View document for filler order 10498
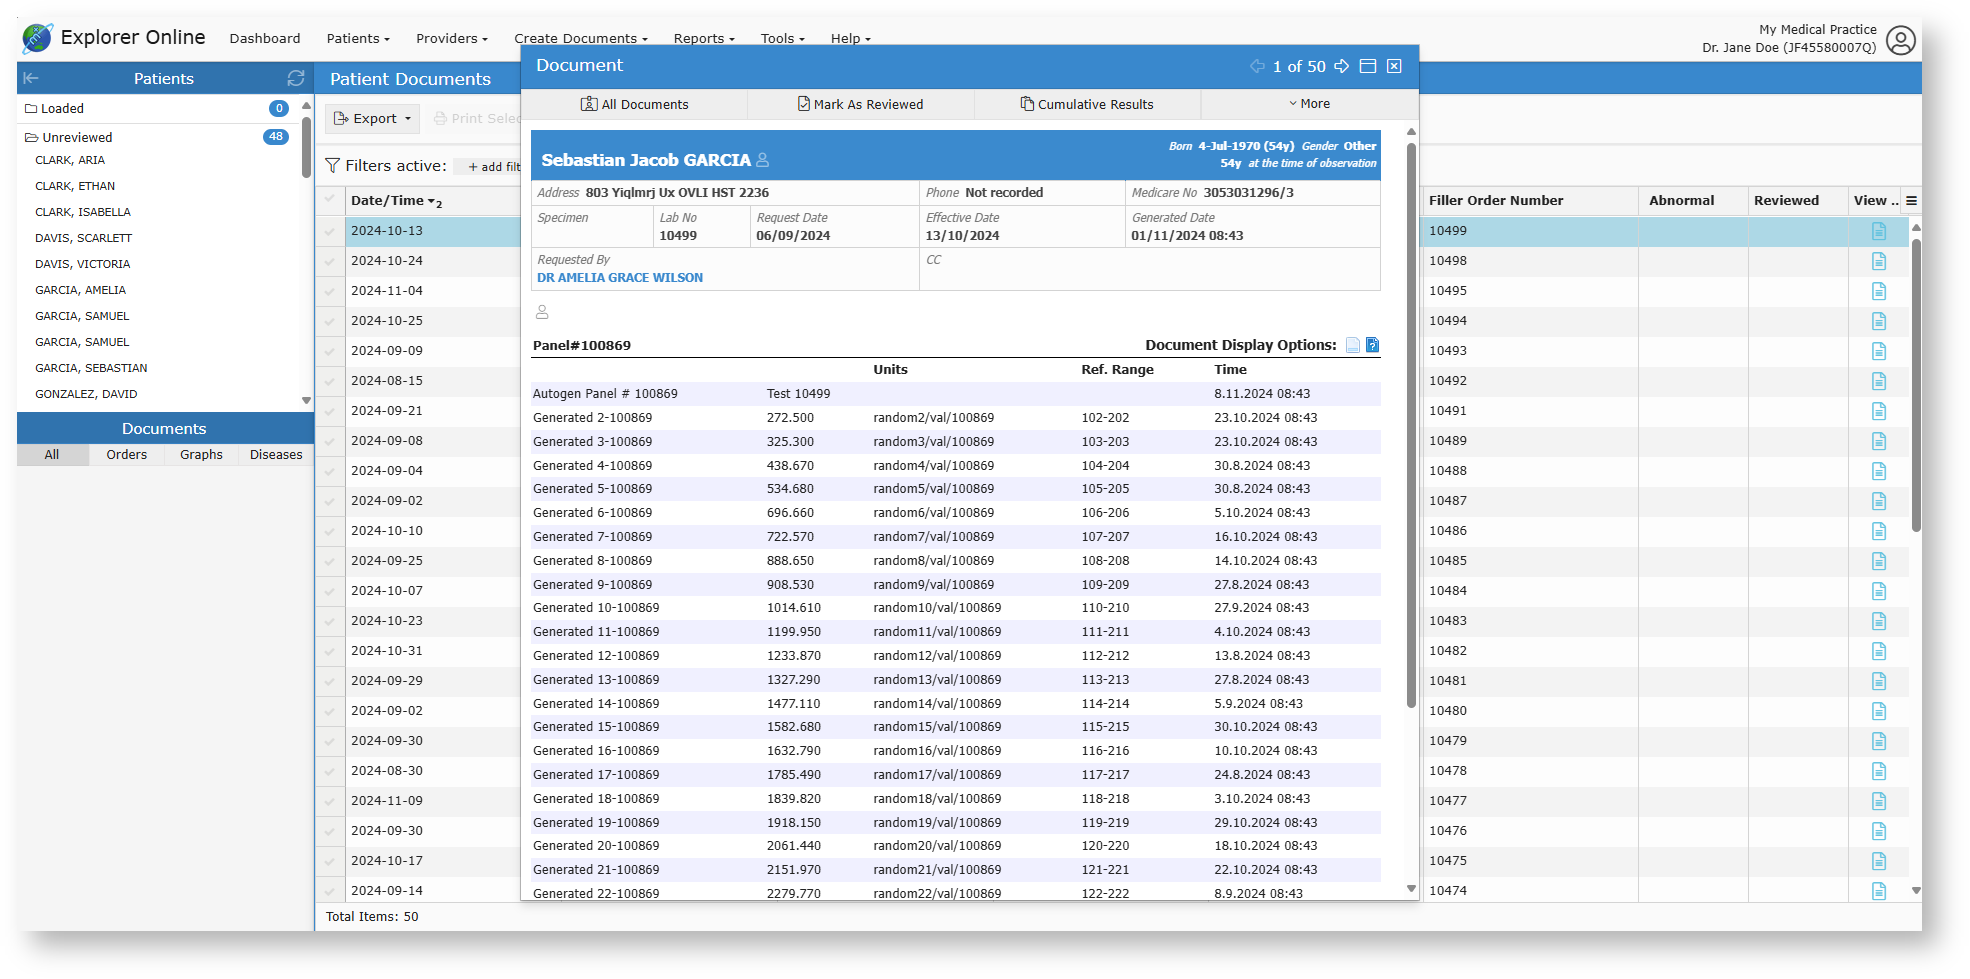The height and width of the screenshot is (979, 1970). pos(1878,261)
